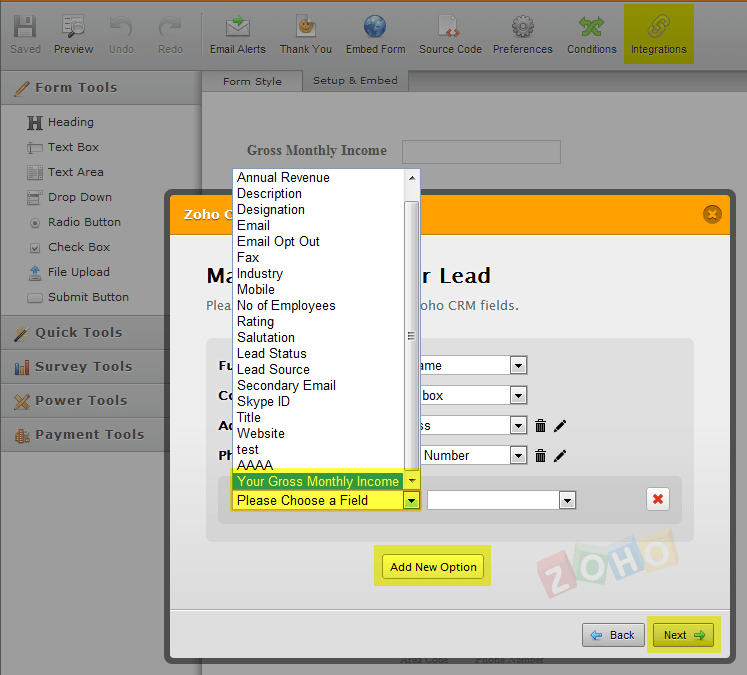Open the Thank You page settings
This screenshot has width=747, height=675.
(305, 34)
